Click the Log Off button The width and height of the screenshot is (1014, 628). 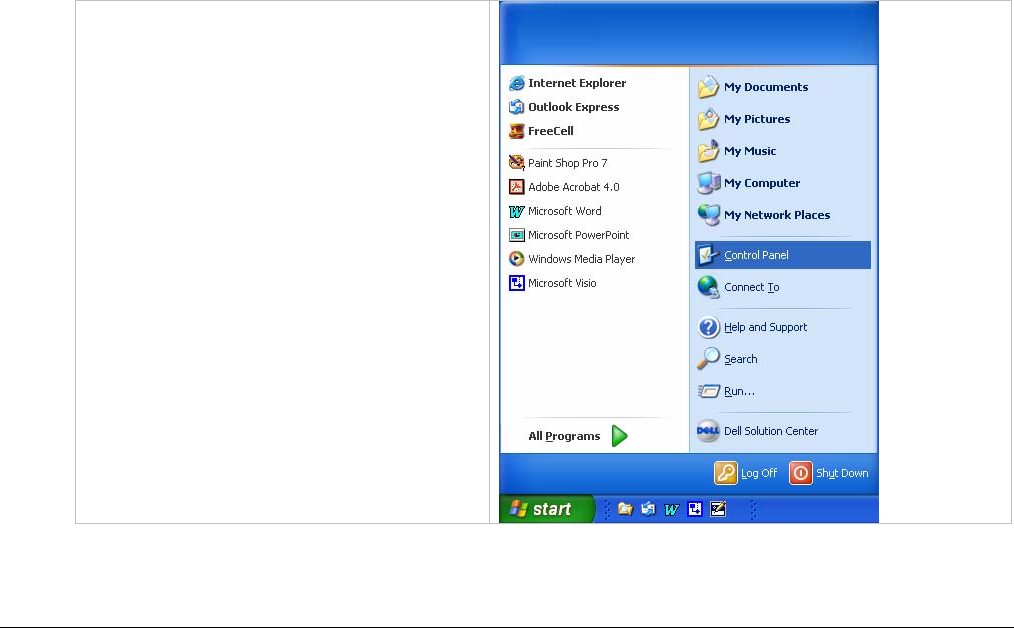(746, 473)
